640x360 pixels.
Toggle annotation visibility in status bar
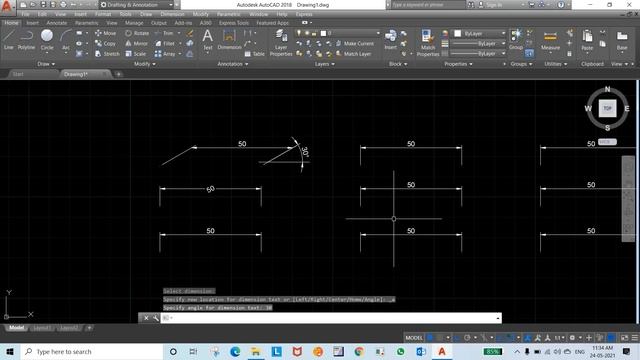tap(538, 338)
